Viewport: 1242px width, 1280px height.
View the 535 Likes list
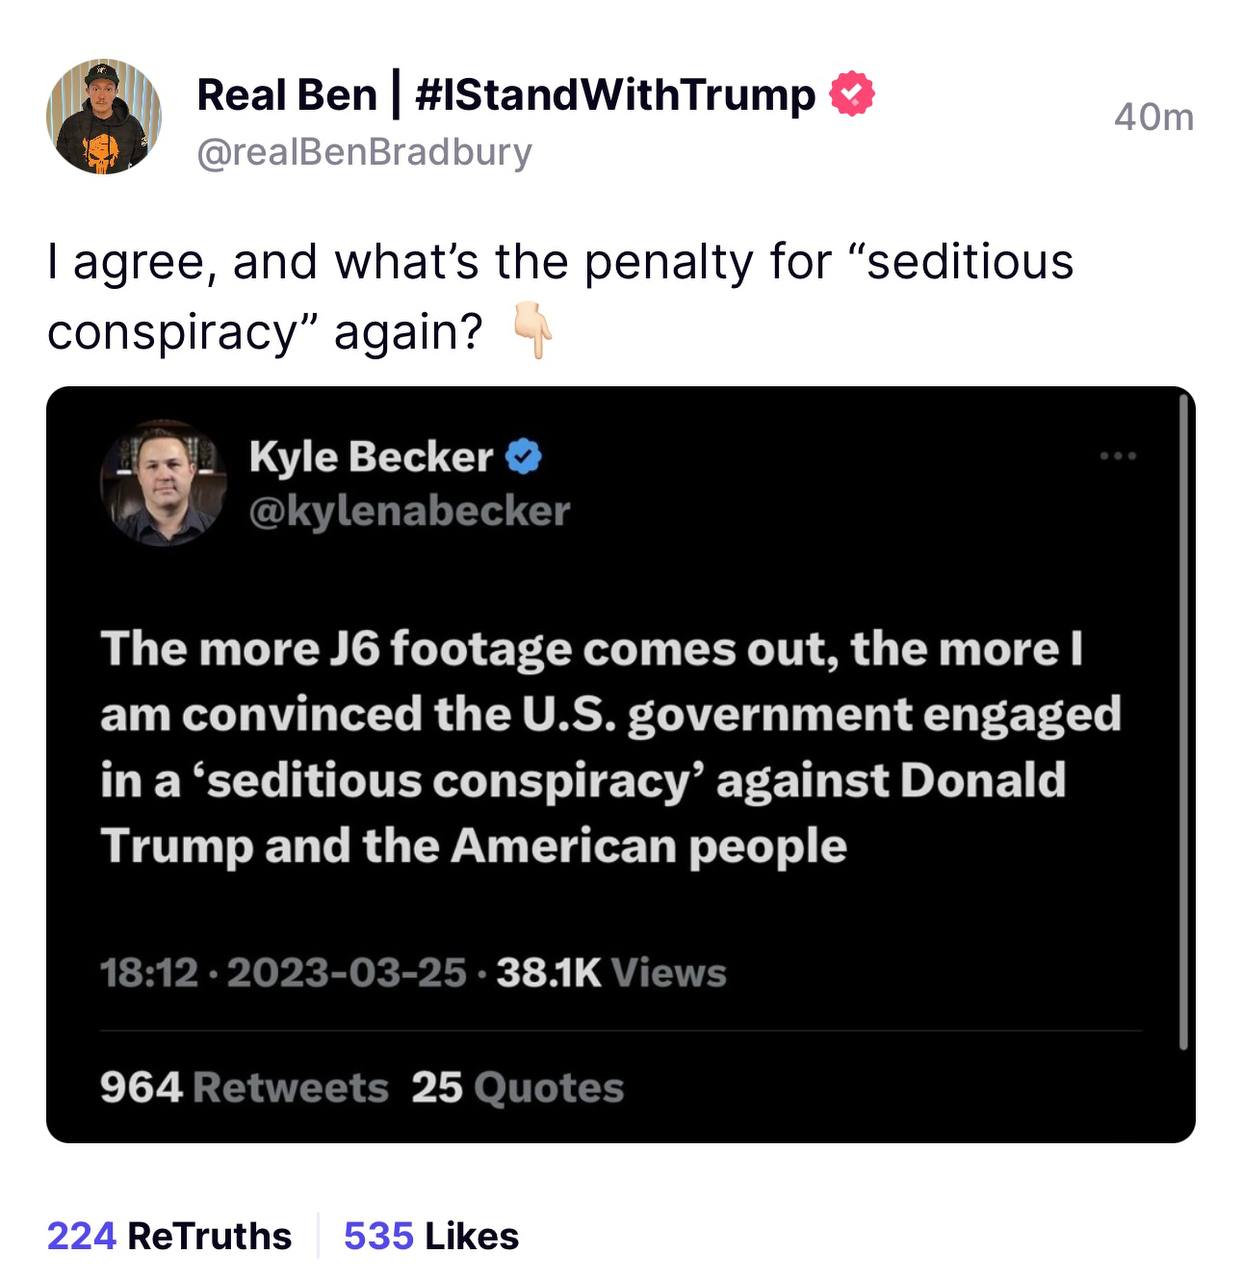click(431, 1236)
